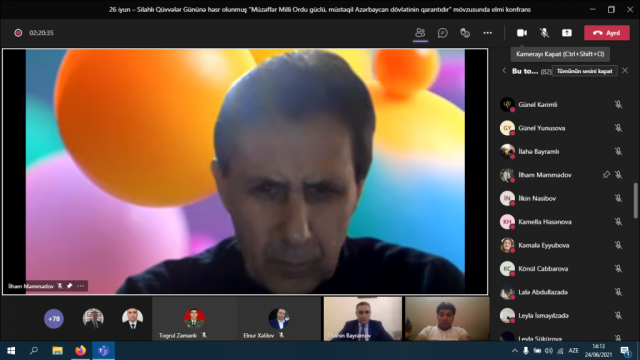Image resolution: width=640 pixels, height=360 pixels.
Task: Click the Tümünün sesini kapat button
Action: (x=584, y=71)
